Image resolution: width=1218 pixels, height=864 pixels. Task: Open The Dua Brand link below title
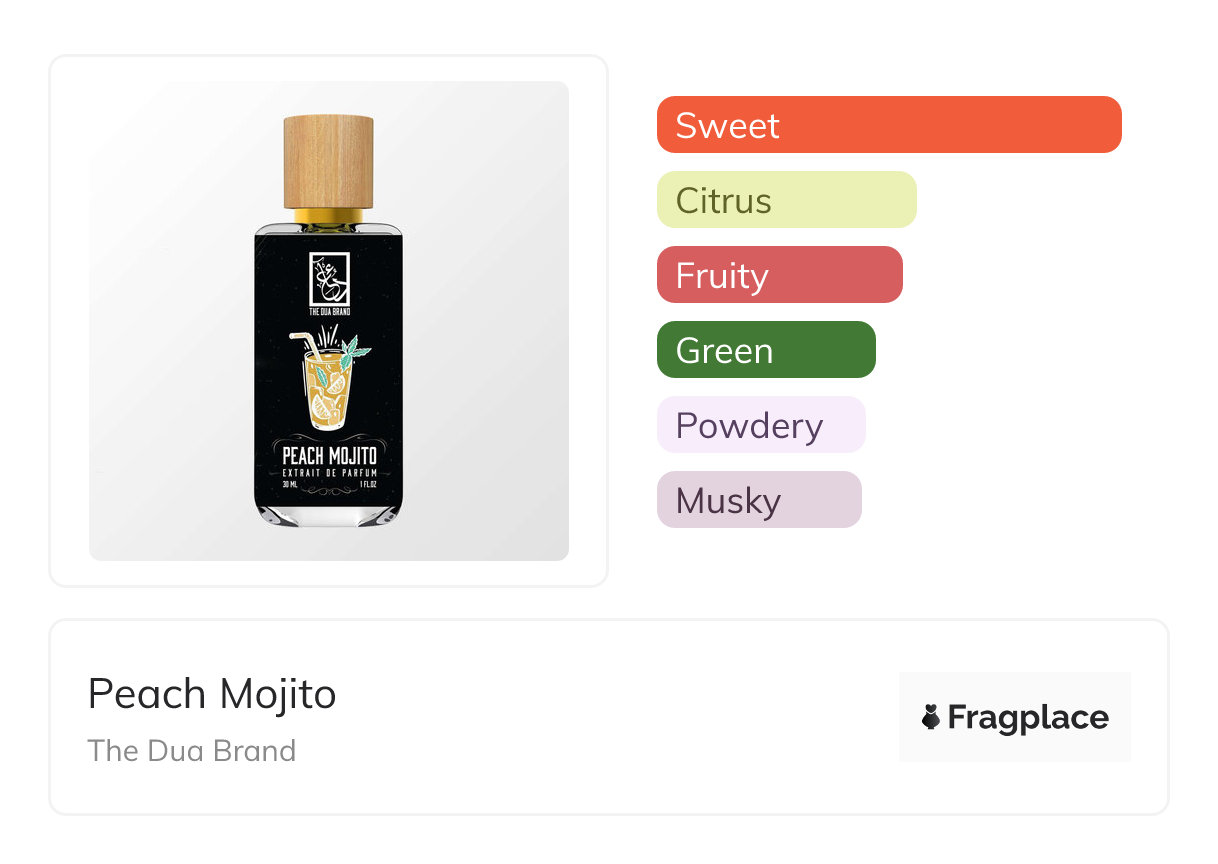tap(191, 750)
